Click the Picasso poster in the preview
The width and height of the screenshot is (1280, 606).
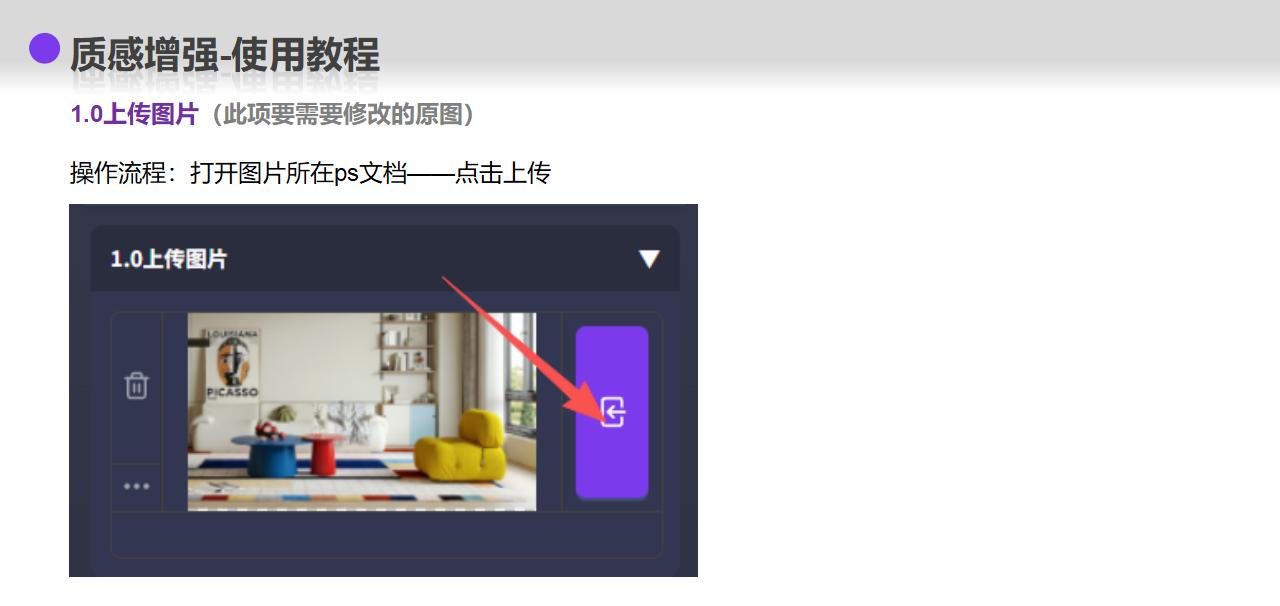click(x=232, y=365)
